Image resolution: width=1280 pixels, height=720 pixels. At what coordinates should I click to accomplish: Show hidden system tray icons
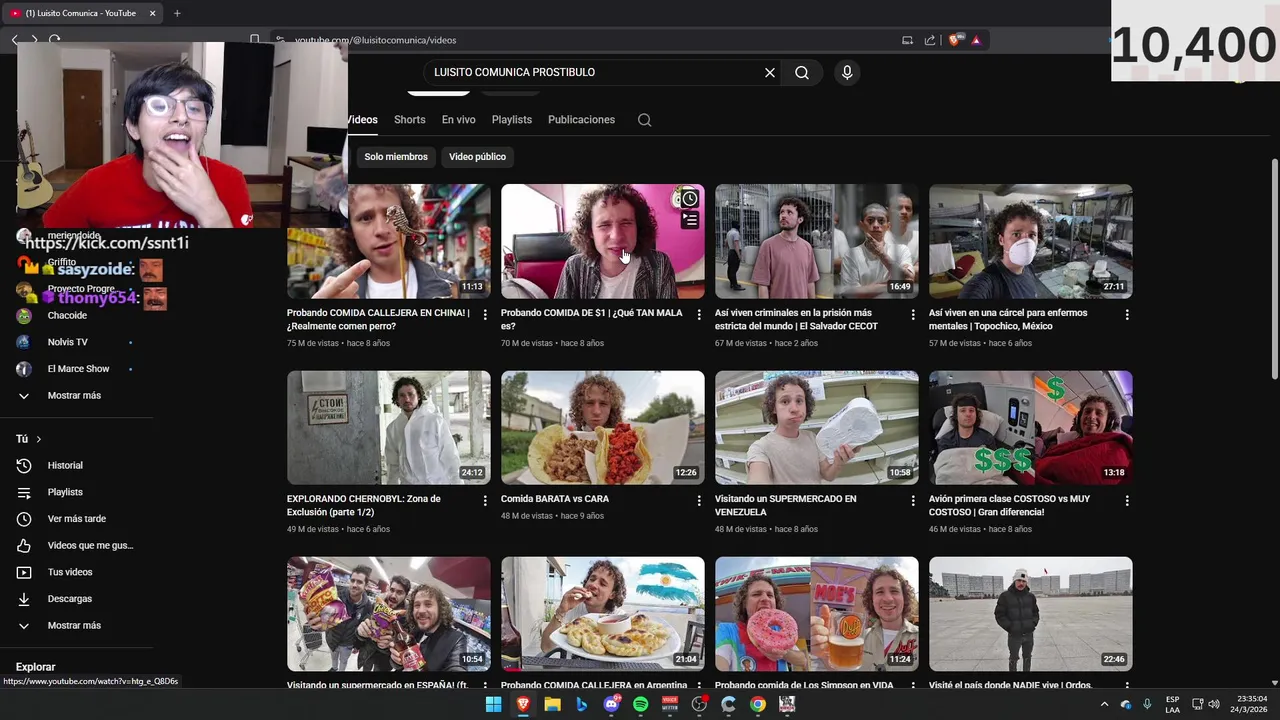coord(1104,704)
